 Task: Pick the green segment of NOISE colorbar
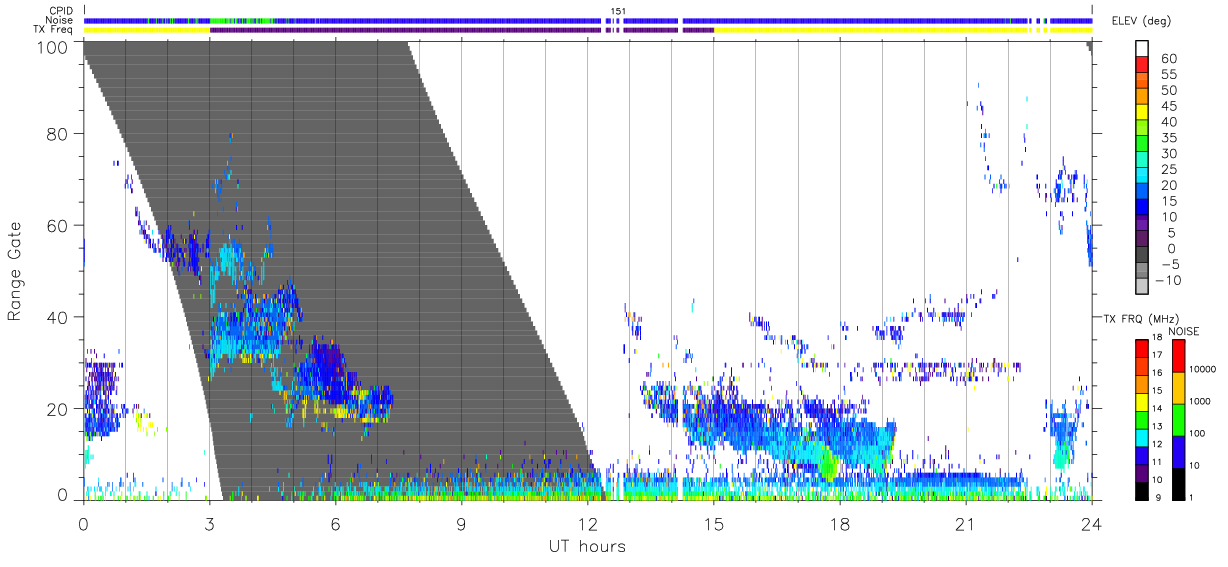[x=1179, y=419]
